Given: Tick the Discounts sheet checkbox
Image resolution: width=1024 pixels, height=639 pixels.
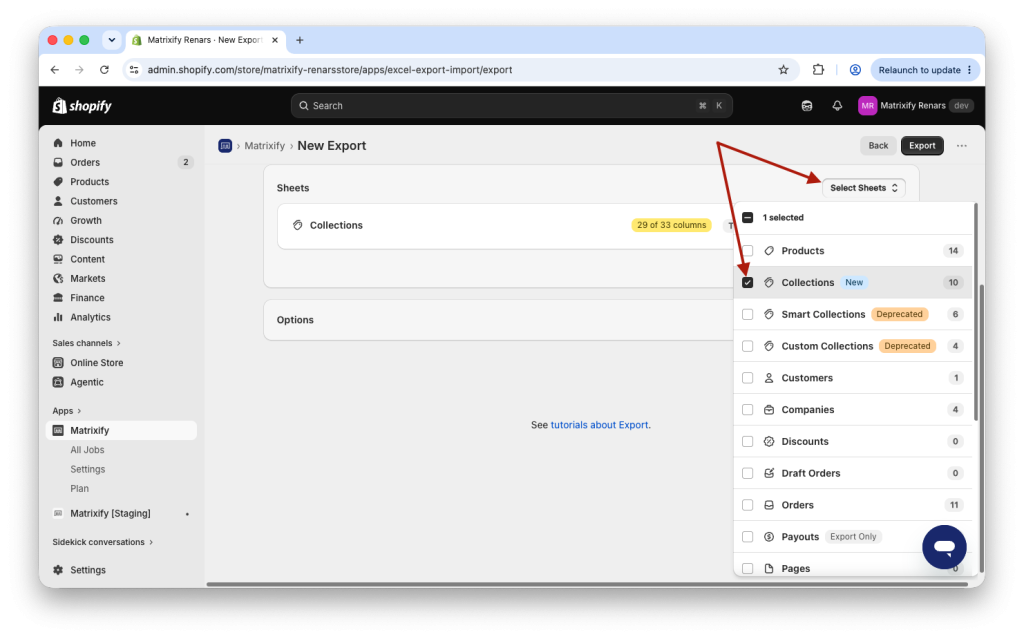Looking at the screenshot, I should tap(747, 442).
